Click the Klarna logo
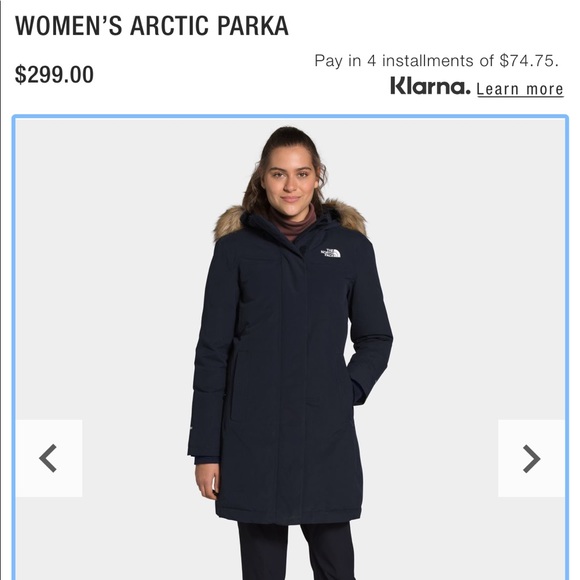The image size is (580, 580). (x=430, y=86)
